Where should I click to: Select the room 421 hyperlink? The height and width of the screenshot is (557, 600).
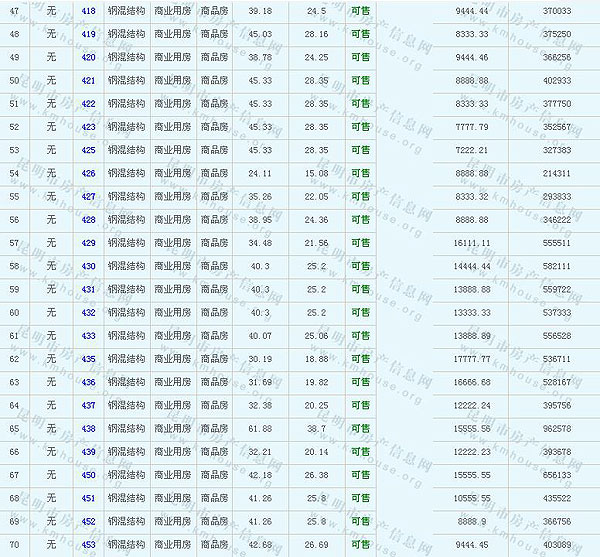click(89, 81)
